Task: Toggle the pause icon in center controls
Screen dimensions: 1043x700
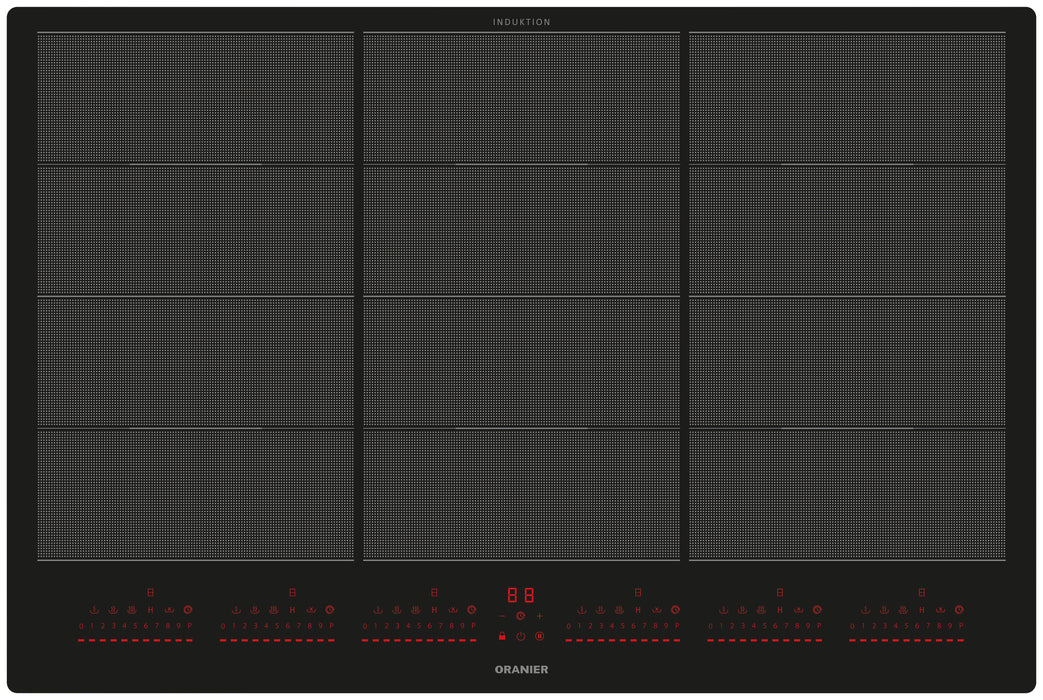Action: tap(540, 636)
